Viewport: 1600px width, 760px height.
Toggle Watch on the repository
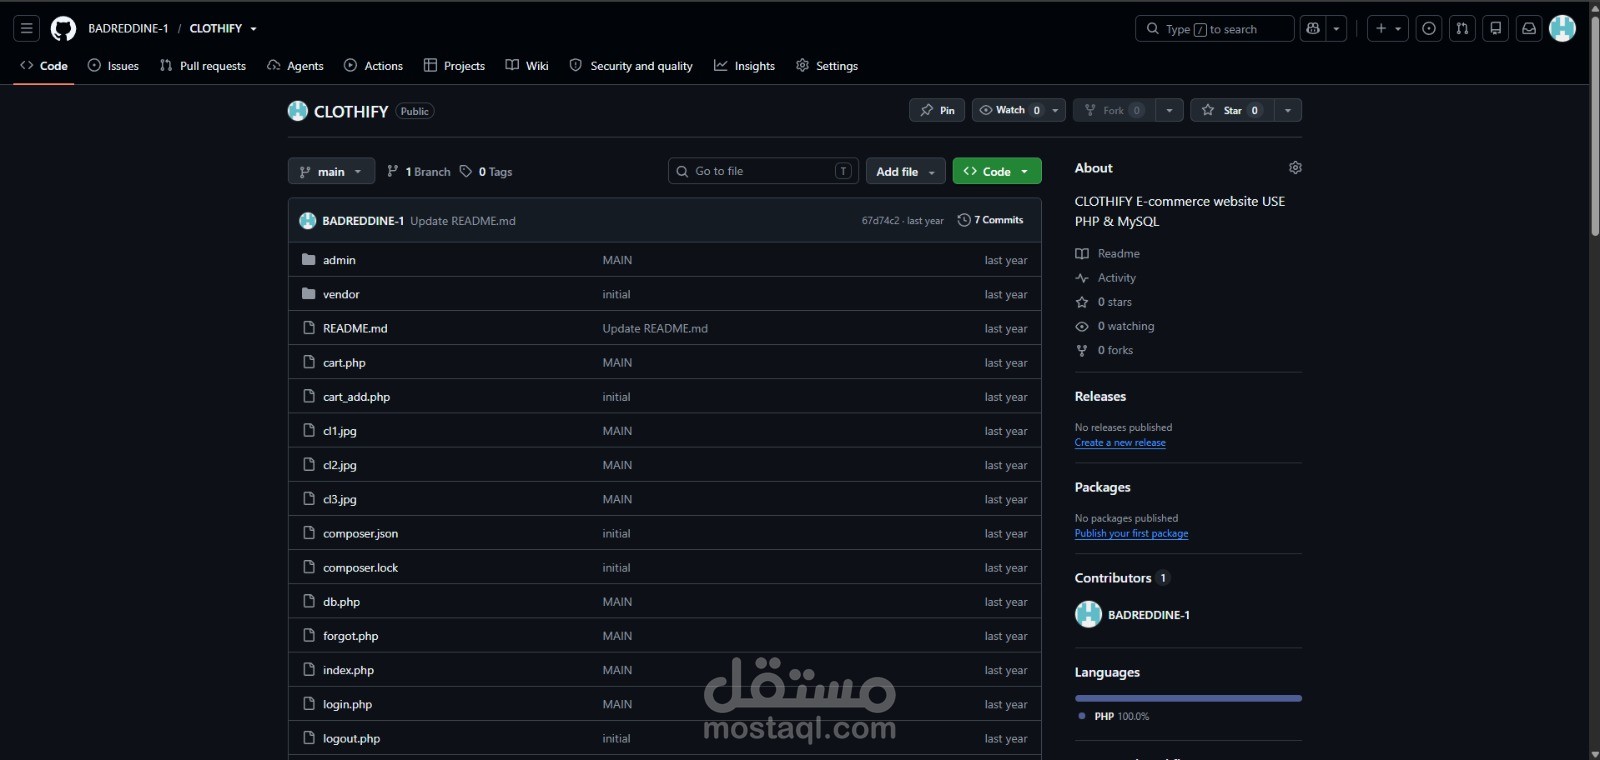click(x=1010, y=110)
